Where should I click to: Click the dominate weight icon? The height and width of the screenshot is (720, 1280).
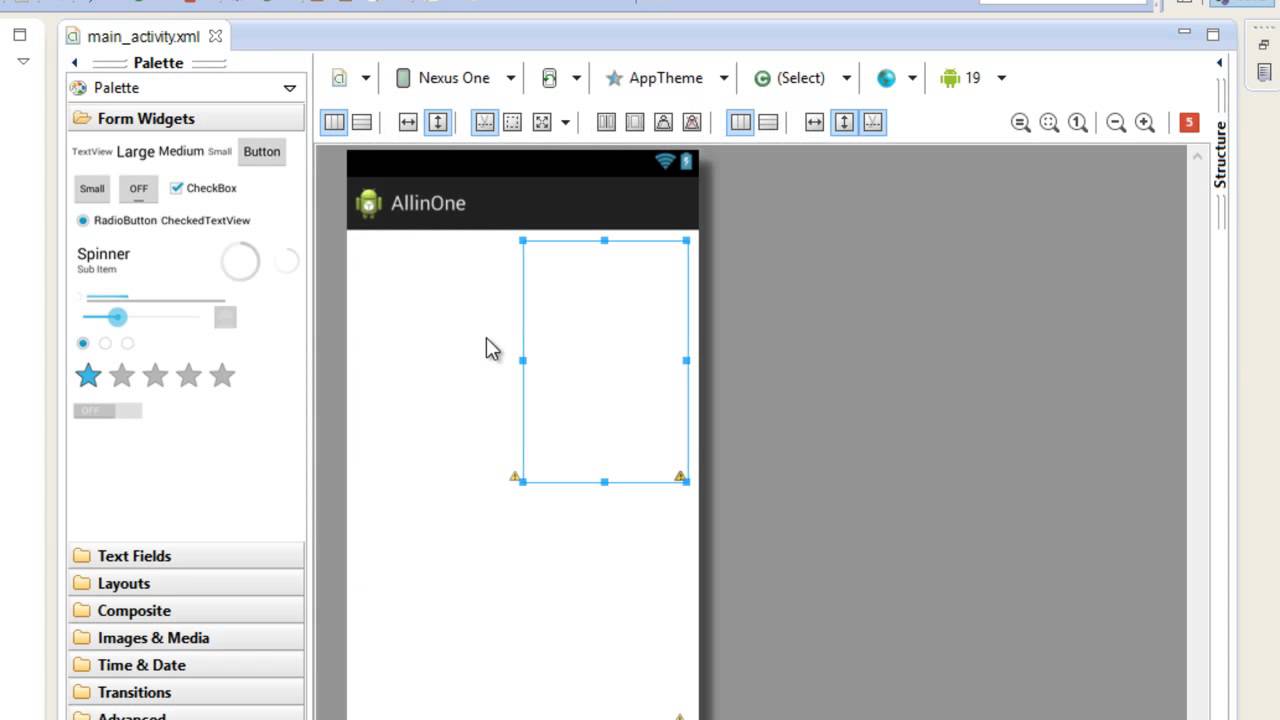coord(635,122)
